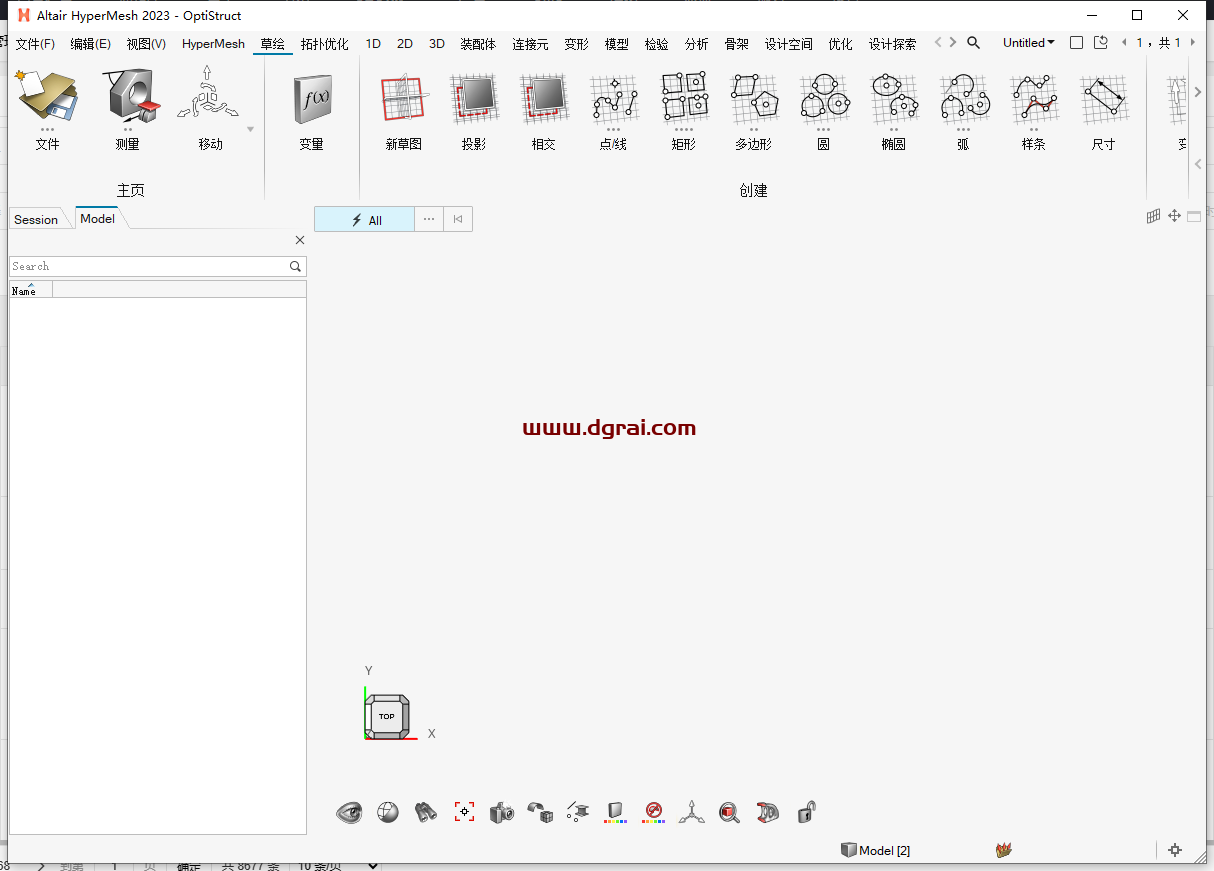Click the selector reset arrow button
This screenshot has width=1214, height=871.
click(x=458, y=220)
